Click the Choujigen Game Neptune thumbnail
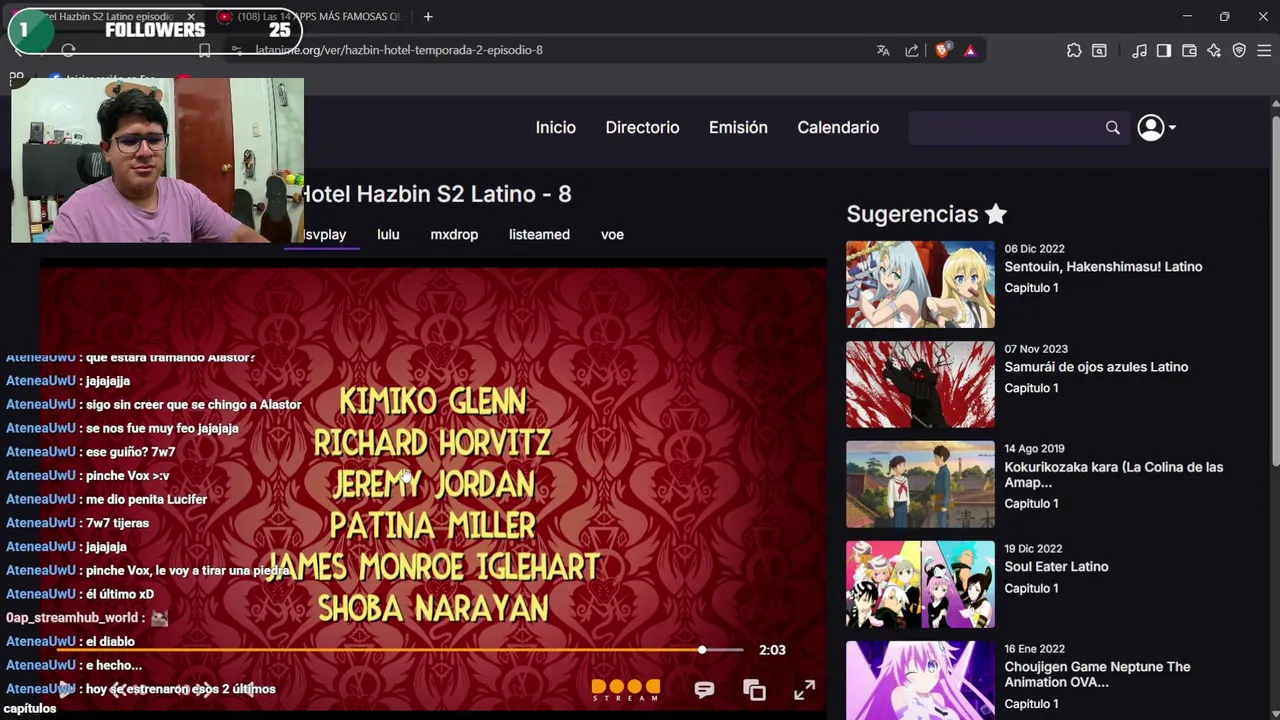 (920, 680)
